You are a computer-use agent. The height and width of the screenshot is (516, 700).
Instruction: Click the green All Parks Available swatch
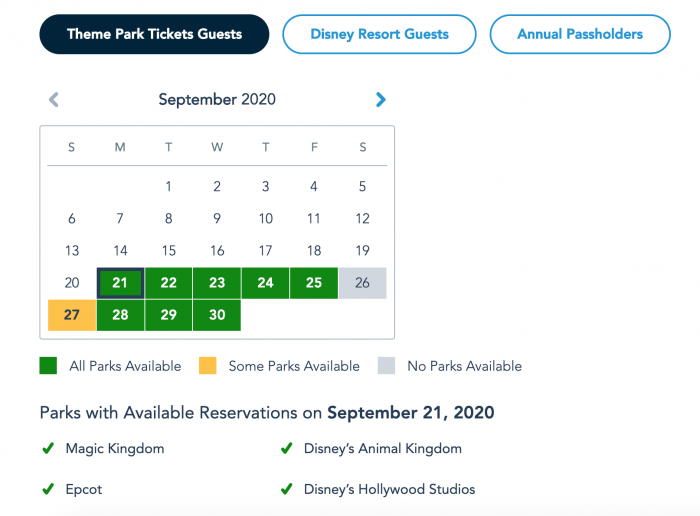click(x=48, y=366)
